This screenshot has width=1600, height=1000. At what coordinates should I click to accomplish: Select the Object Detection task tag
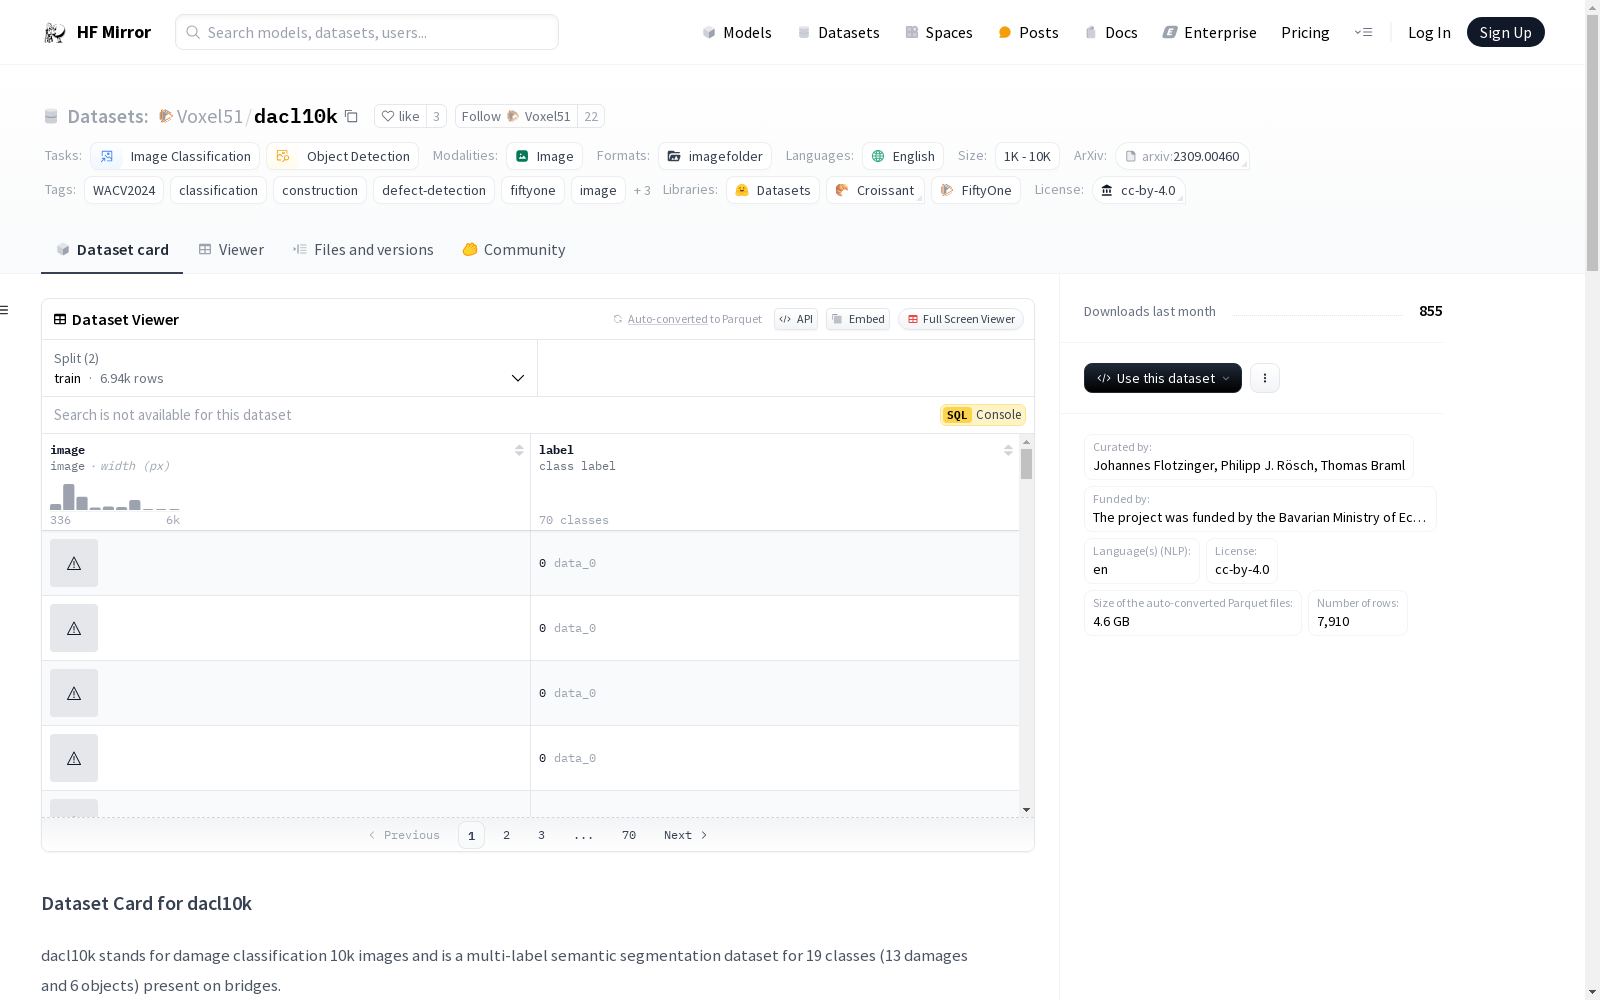343,156
